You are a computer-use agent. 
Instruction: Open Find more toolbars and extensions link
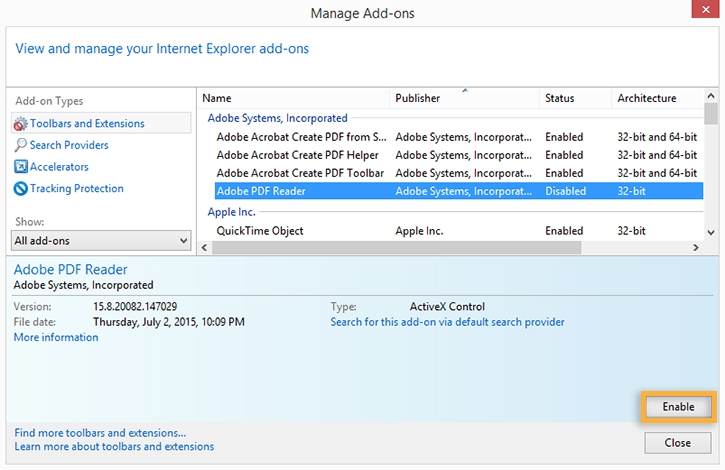pos(100,433)
